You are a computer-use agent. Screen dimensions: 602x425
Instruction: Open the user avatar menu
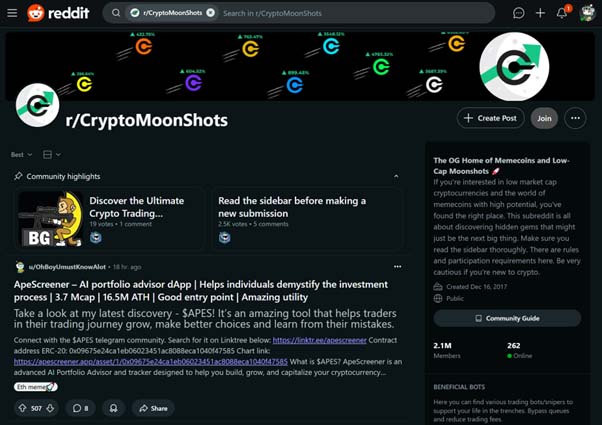pyautogui.click(x=587, y=13)
